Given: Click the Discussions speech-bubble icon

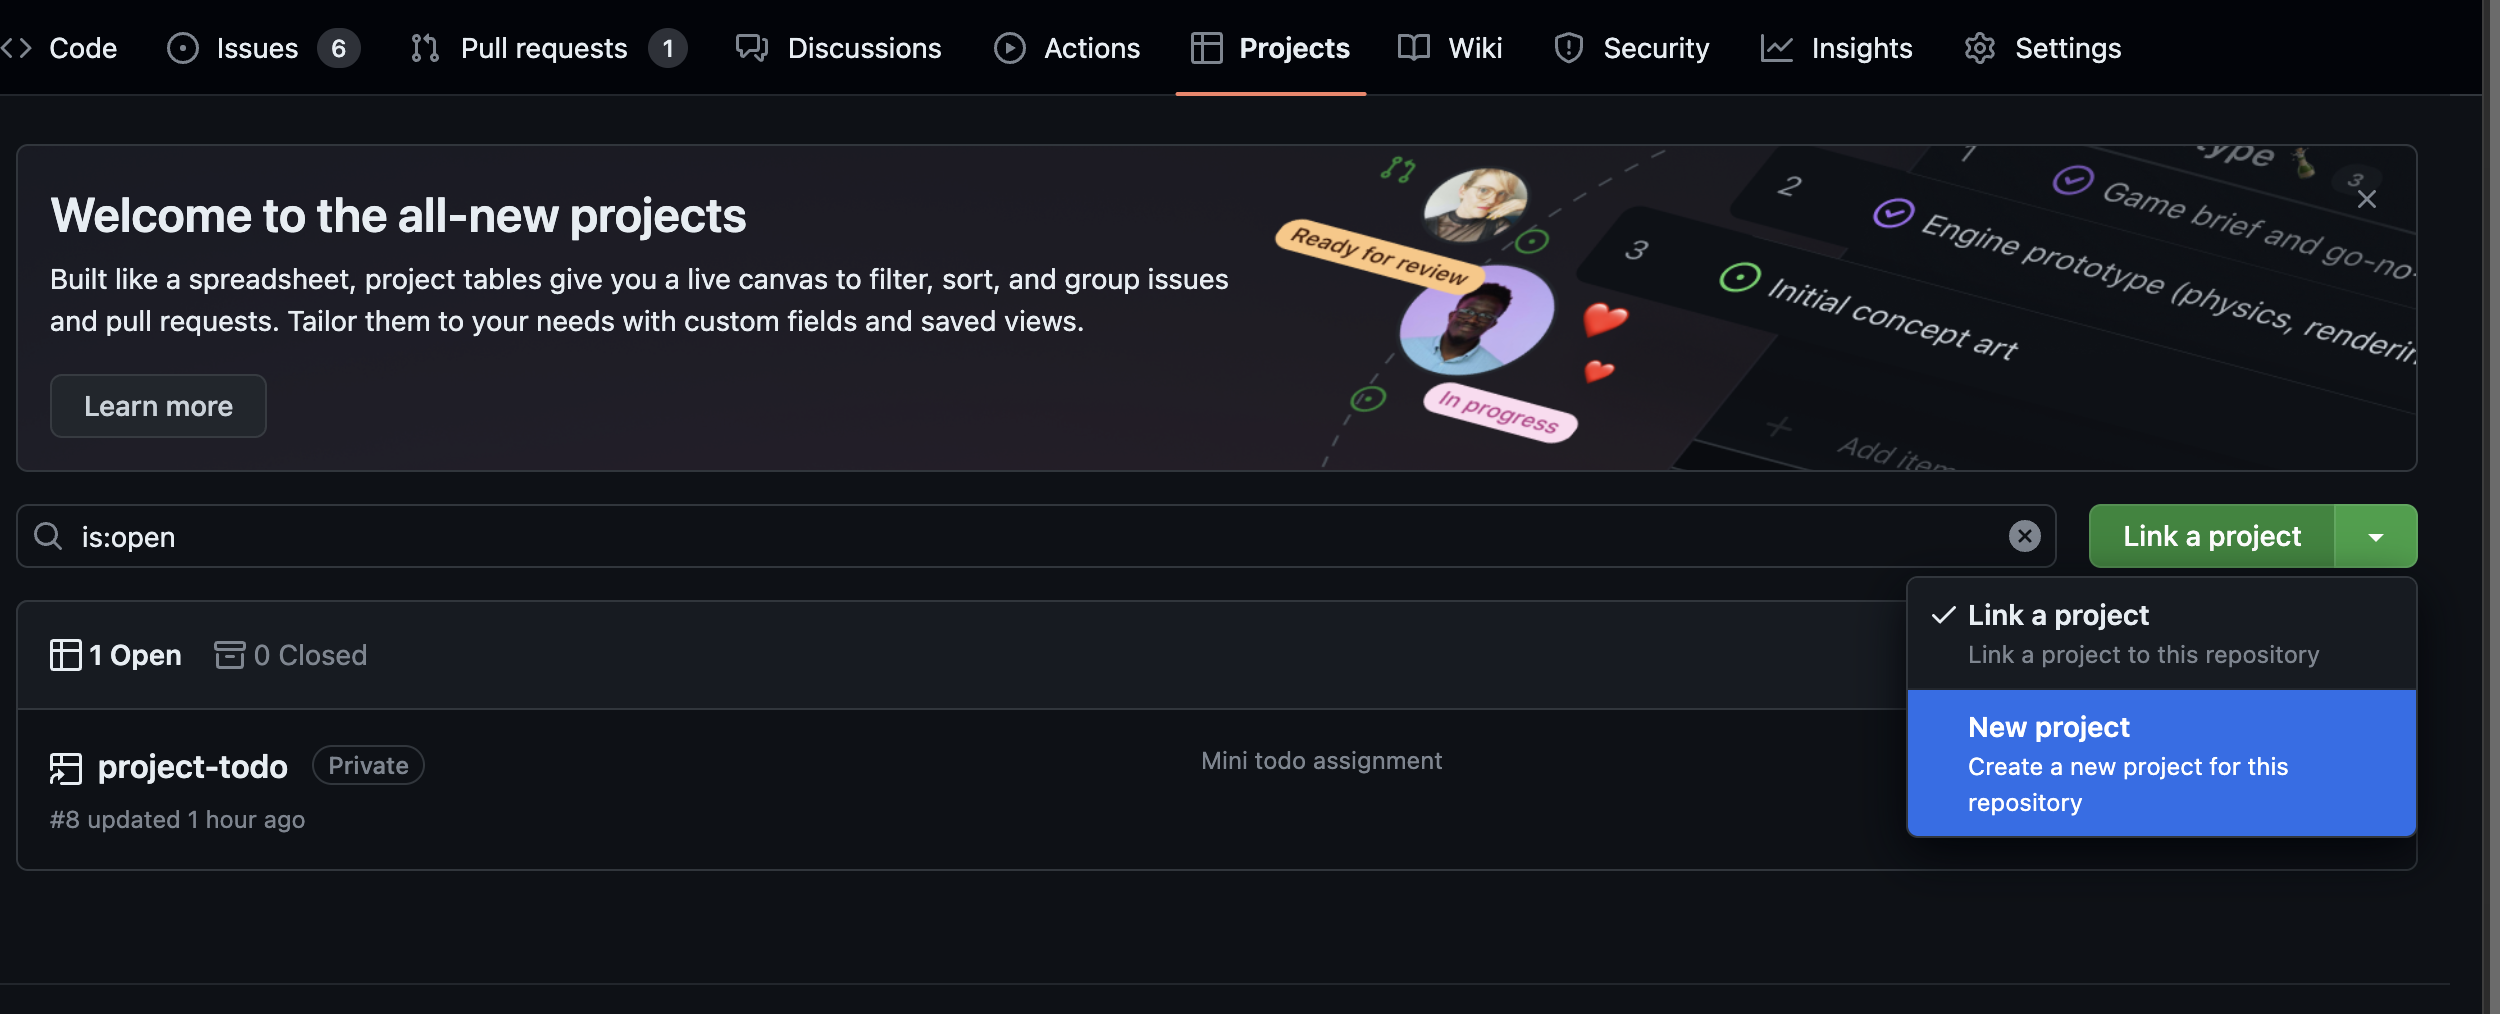Looking at the screenshot, I should [752, 48].
